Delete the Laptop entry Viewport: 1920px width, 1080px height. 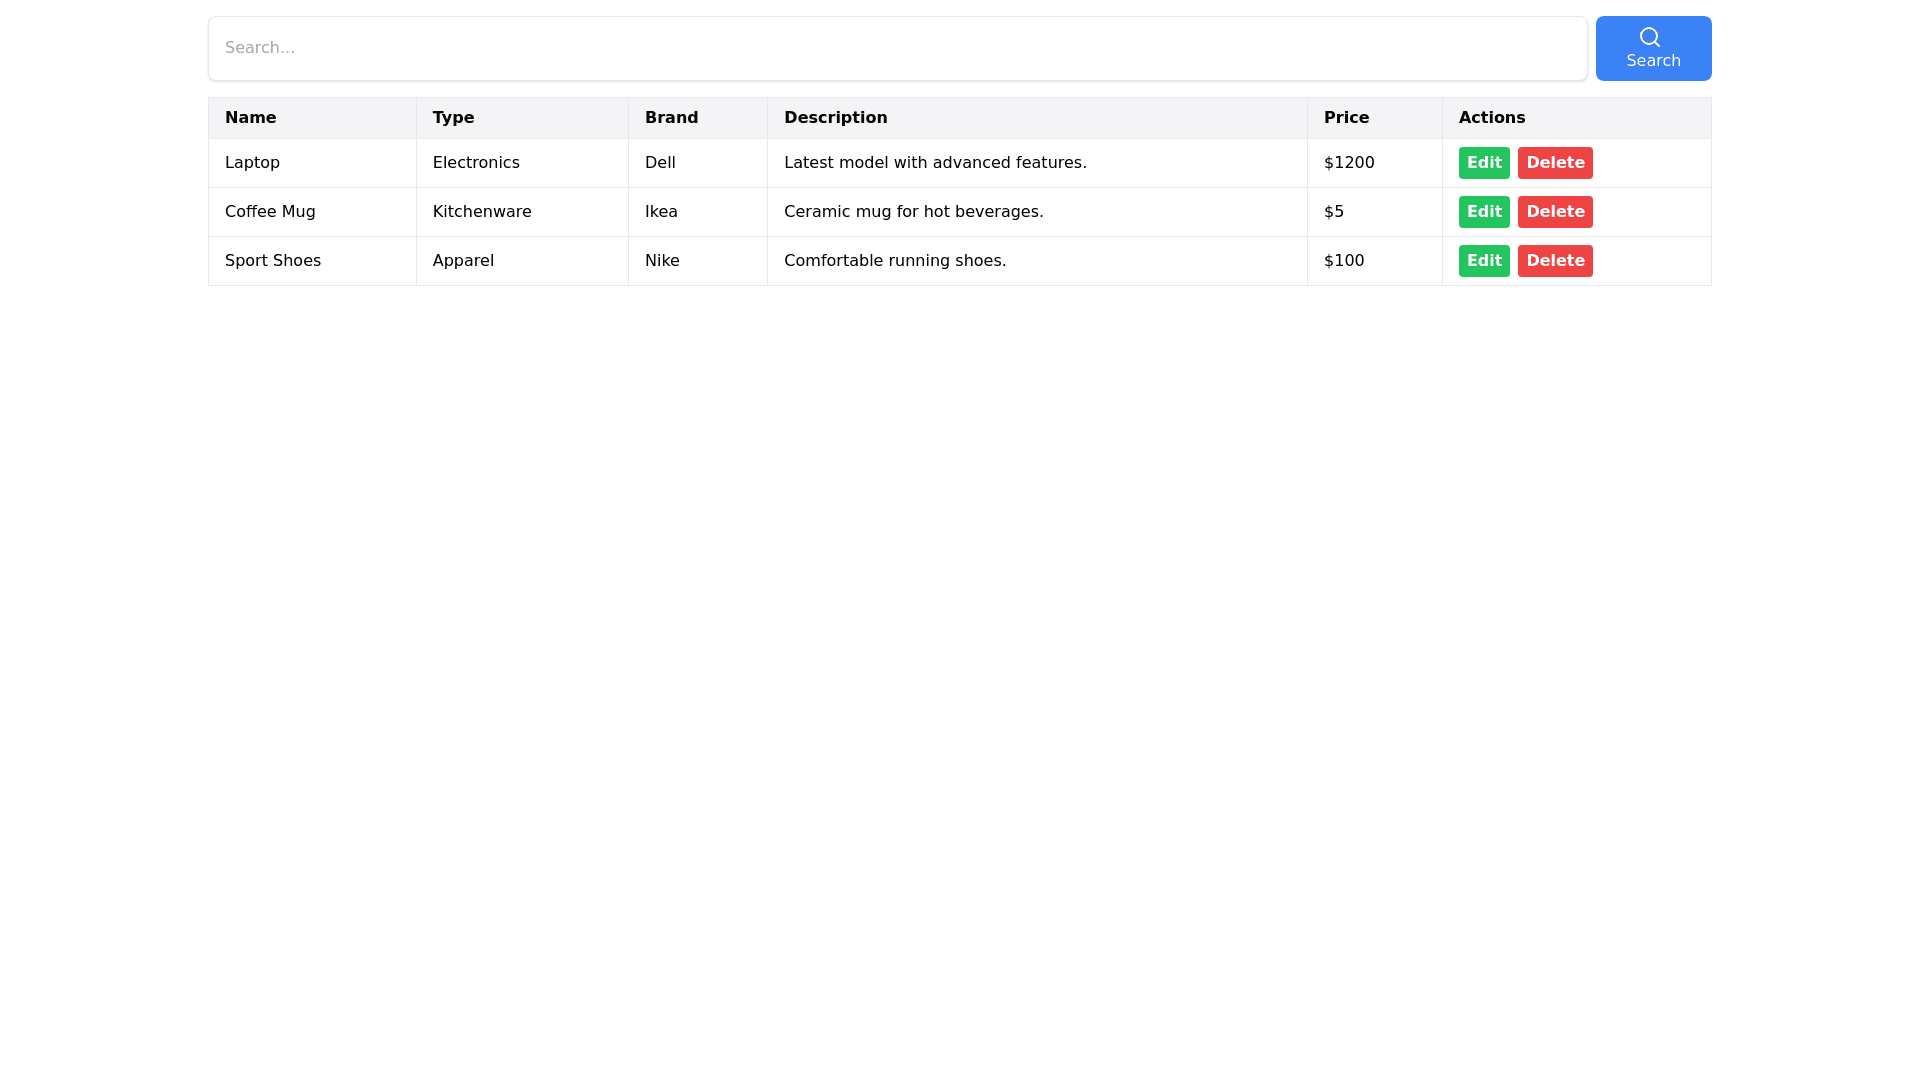[x=1554, y=163]
